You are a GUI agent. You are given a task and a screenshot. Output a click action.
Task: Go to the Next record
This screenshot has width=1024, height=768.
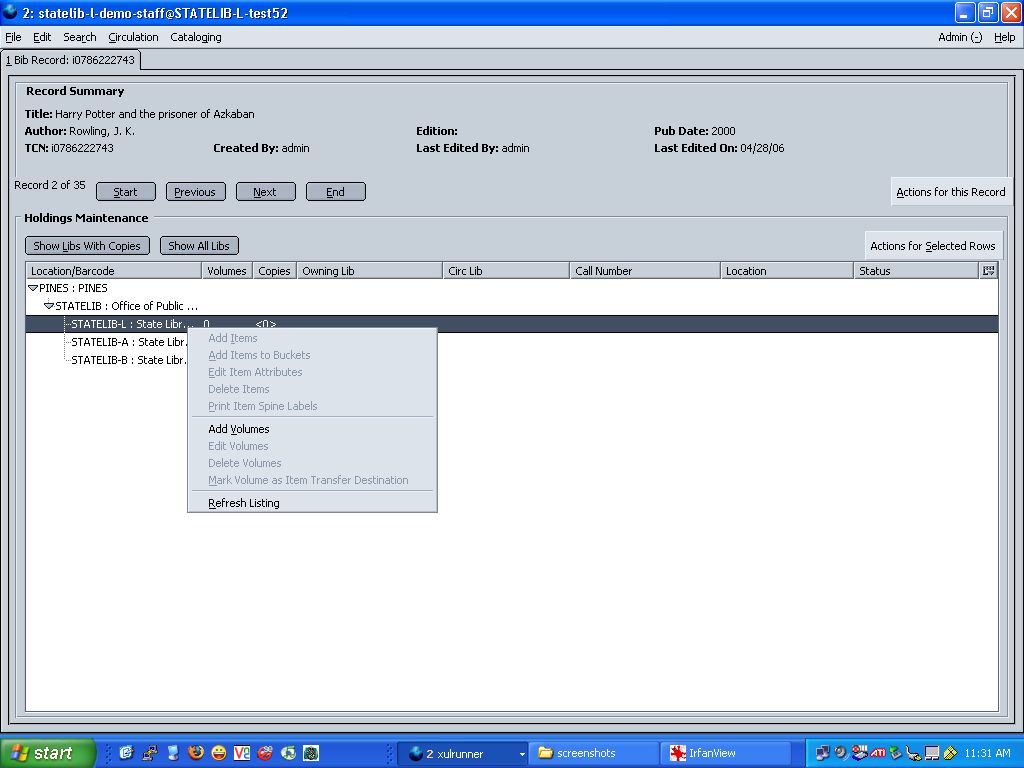click(x=265, y=192)
